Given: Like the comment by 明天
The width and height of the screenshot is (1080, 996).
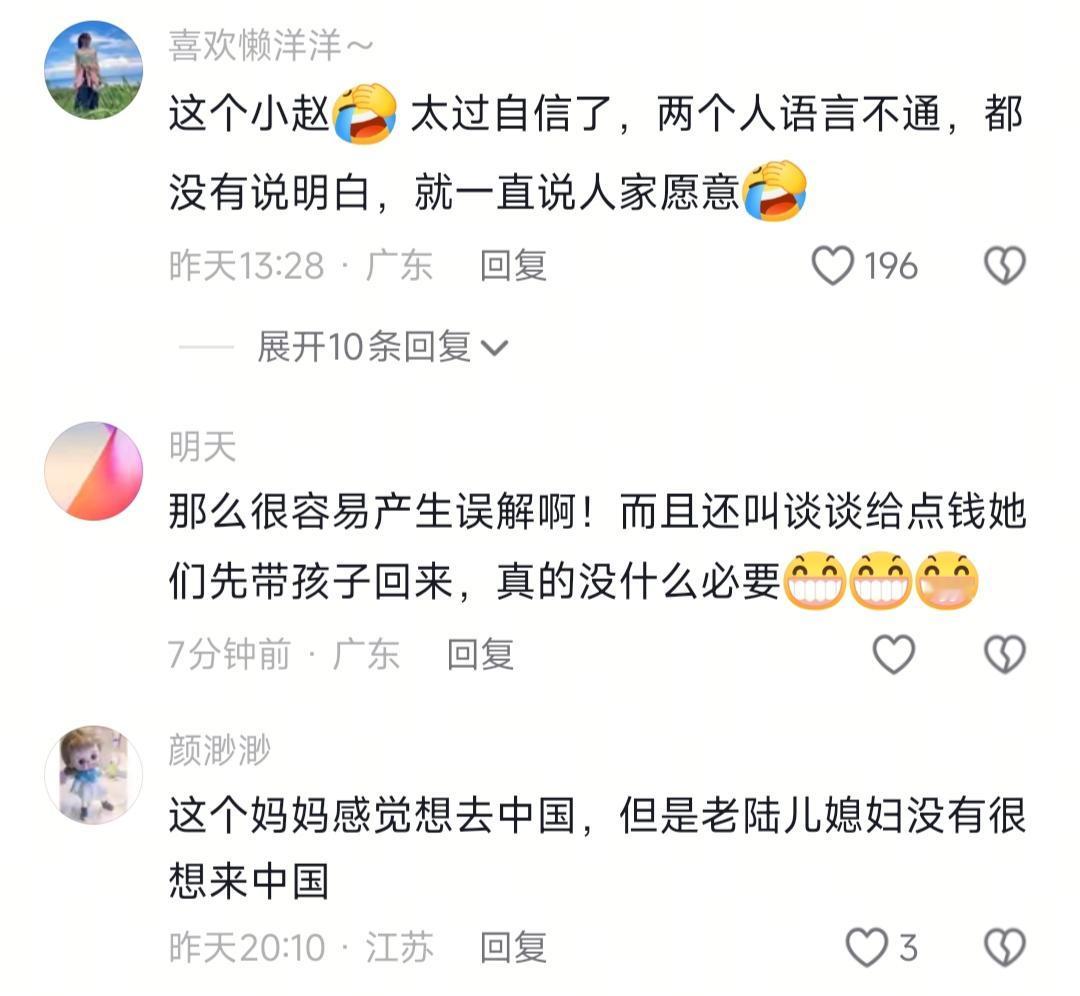Looking at the screenshot, I should click(x=893, y=654).
